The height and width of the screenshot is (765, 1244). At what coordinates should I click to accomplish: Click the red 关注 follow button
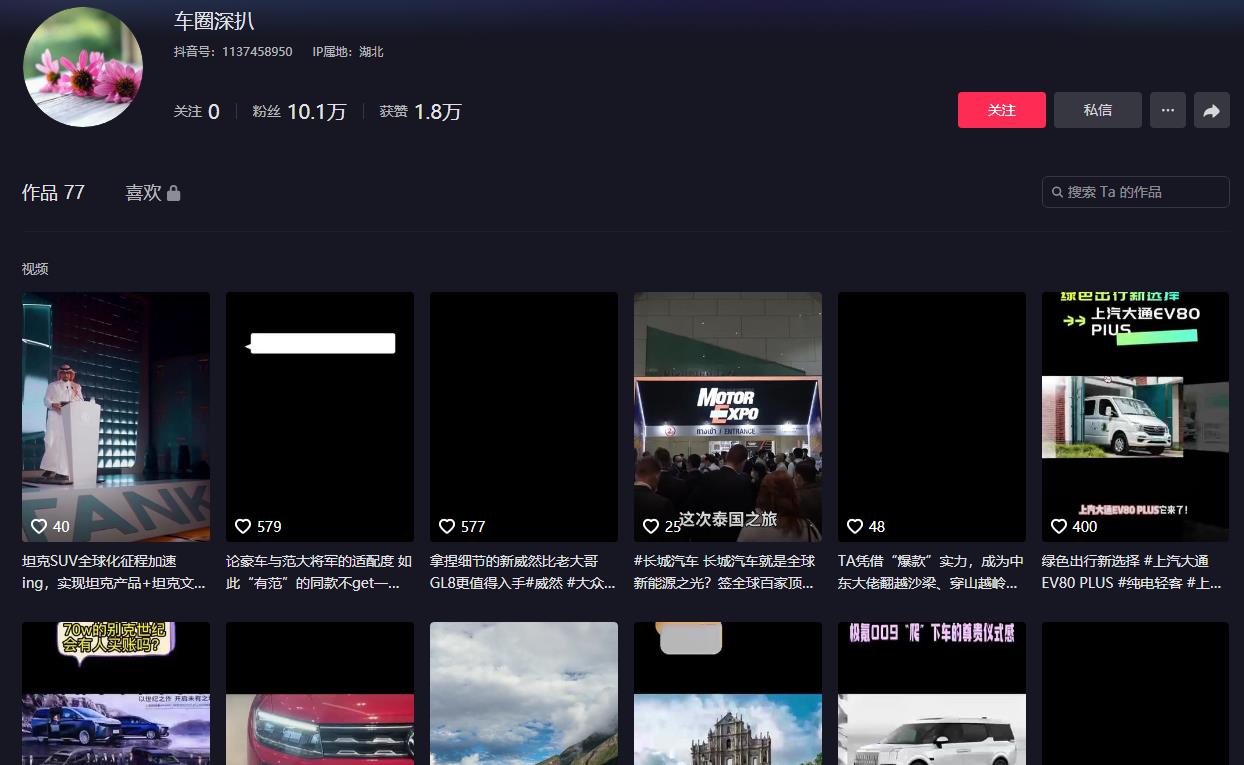click(x=1002, y=110)
